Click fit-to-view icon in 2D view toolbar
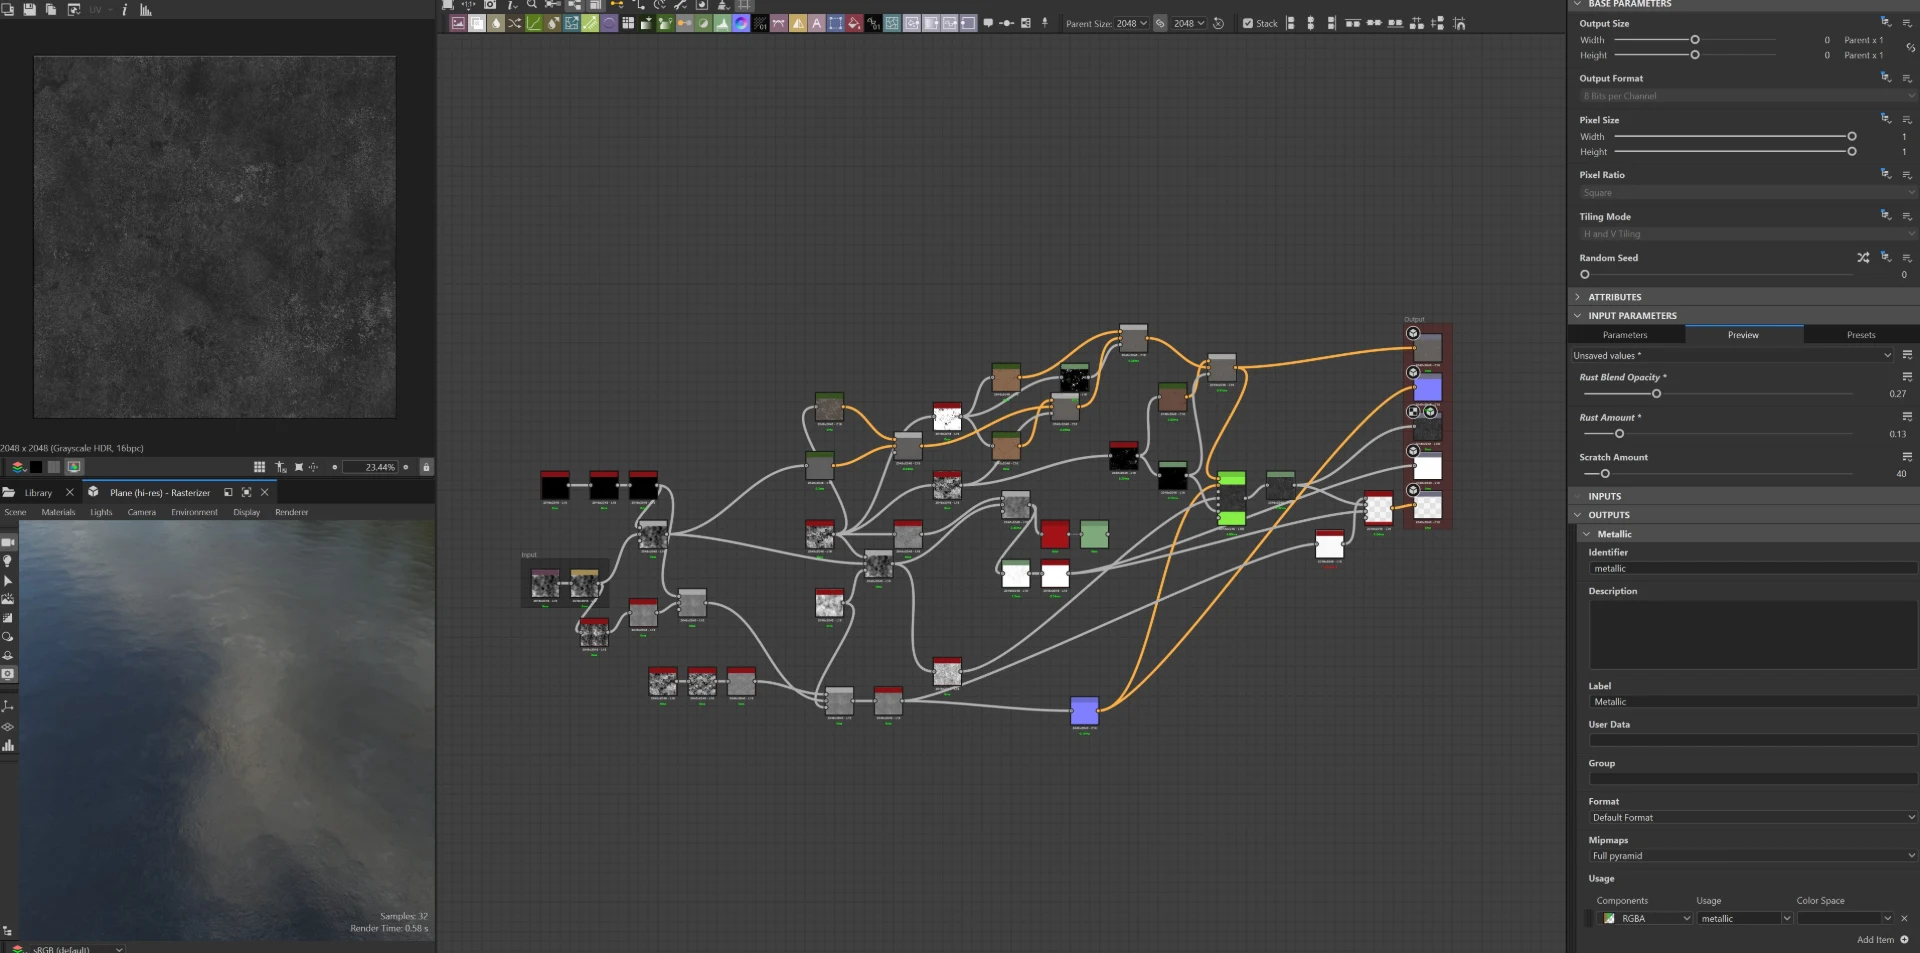The image size is (1920, 953). point(298,467)
